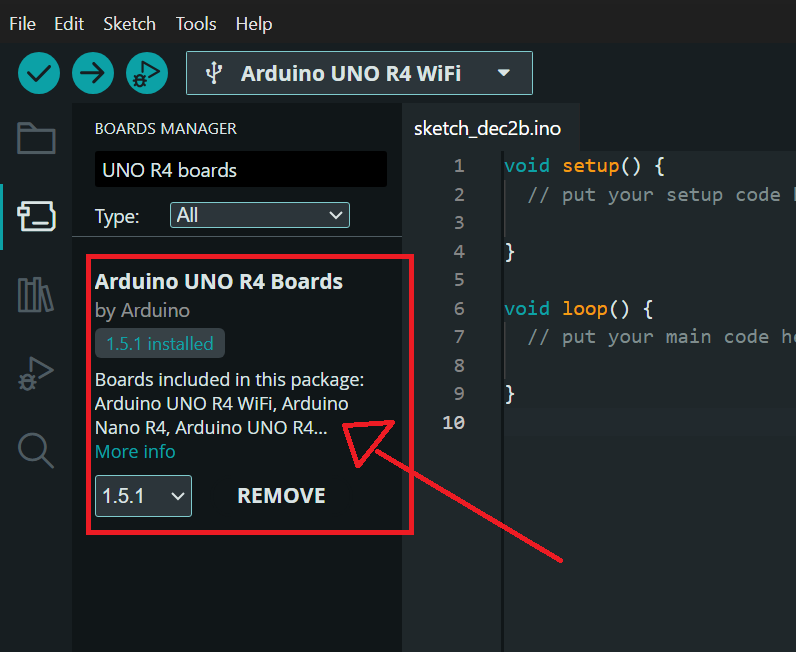Open the Type filter dropdown
Image resolution: width=796 pixels, height=652 pixels.
(x=259, y=215)
